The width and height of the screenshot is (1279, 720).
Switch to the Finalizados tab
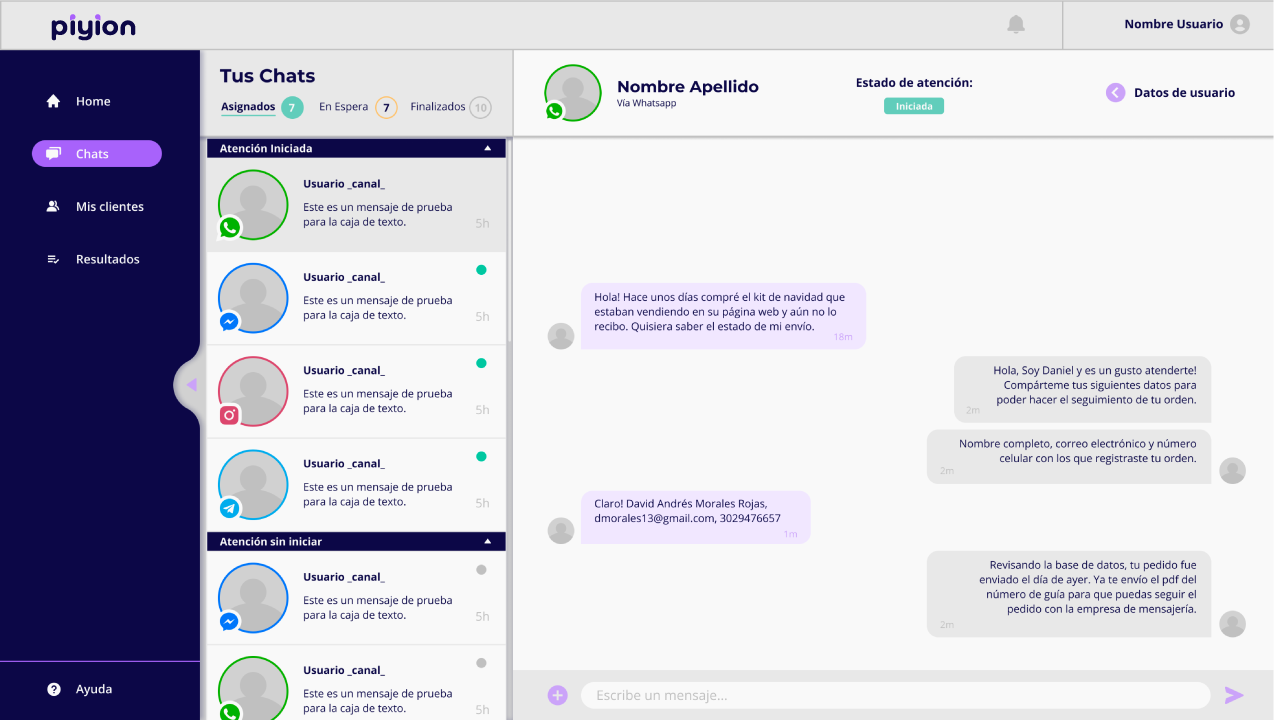[438, 107]
